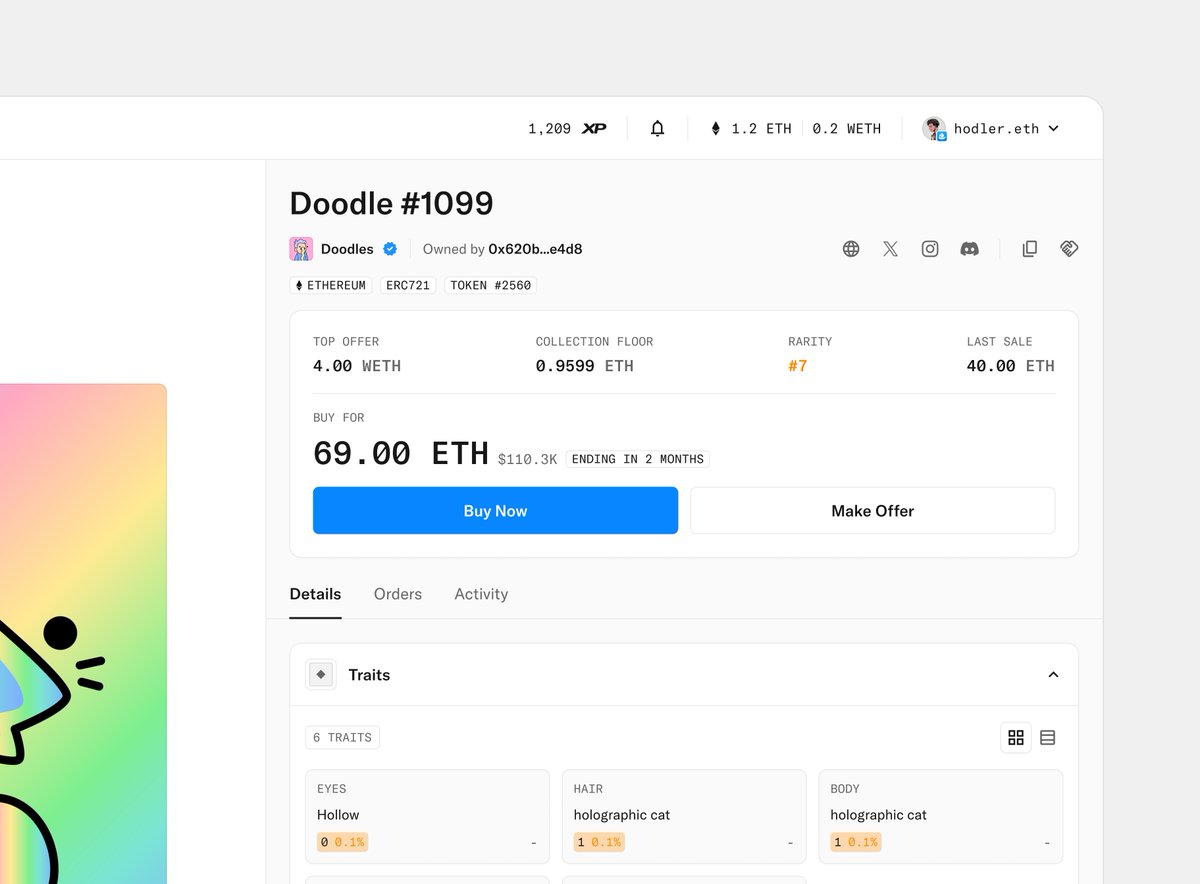1200x884 pixels.
Task: Click the ENDING IN 2 MONTHS badge
Action: click(638, 459)
